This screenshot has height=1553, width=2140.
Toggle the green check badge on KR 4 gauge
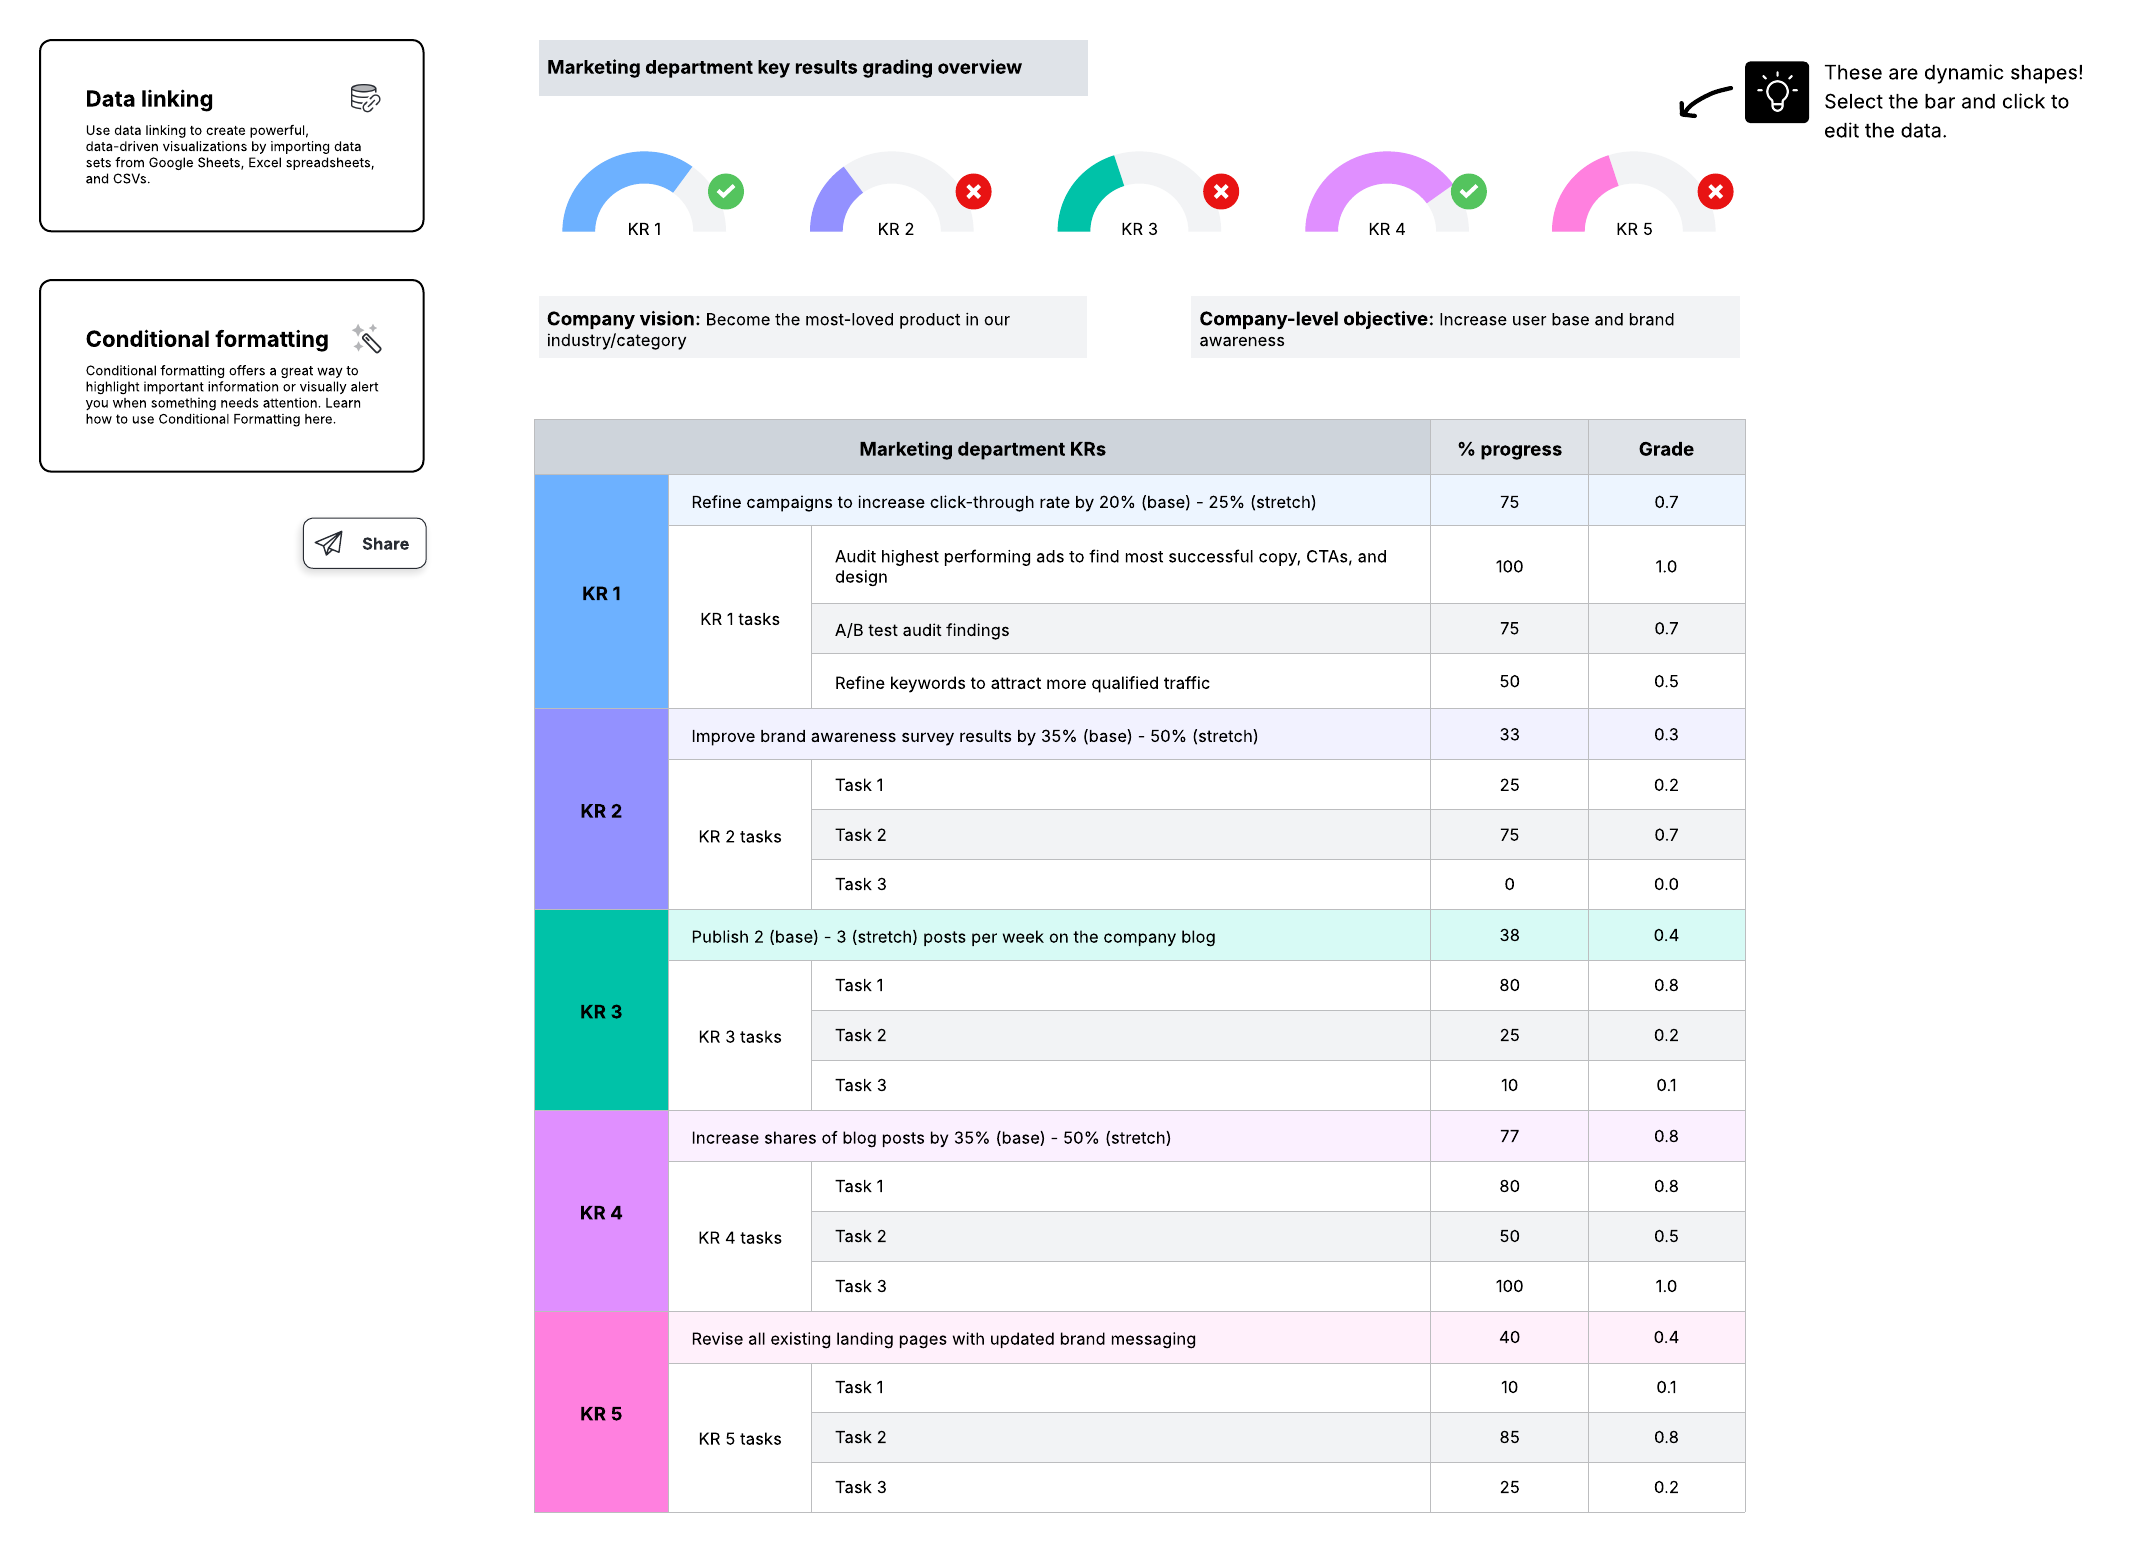click(1468, 190)
